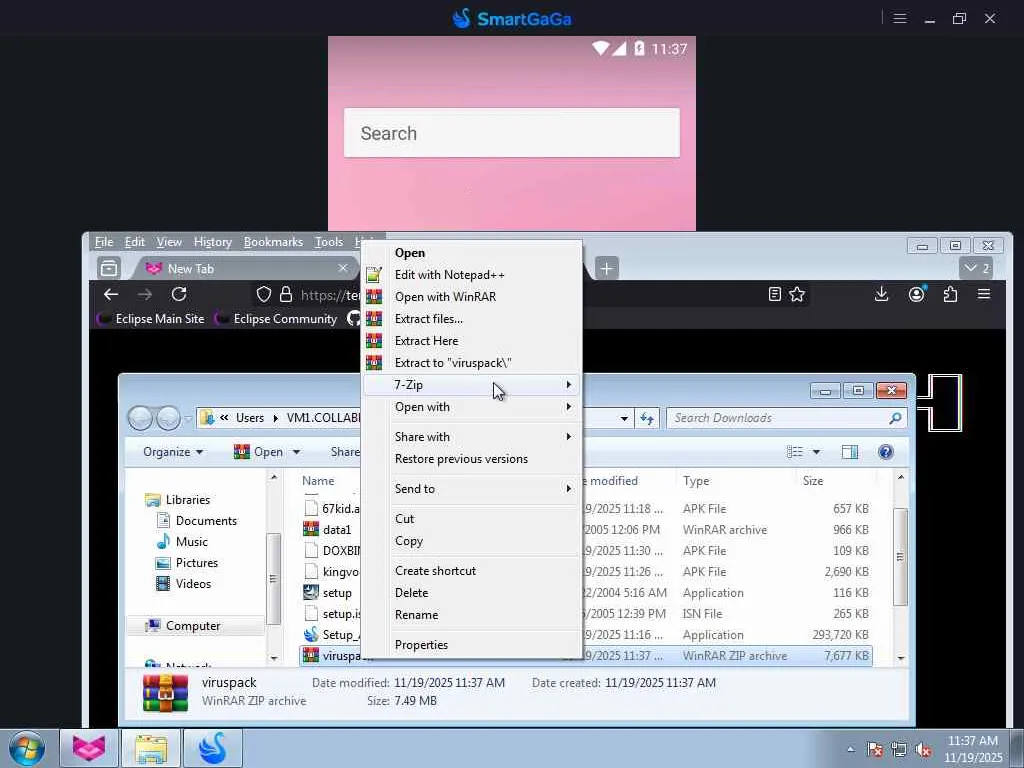
Task: Expand the Send to submenu
Action: (472, 488)
